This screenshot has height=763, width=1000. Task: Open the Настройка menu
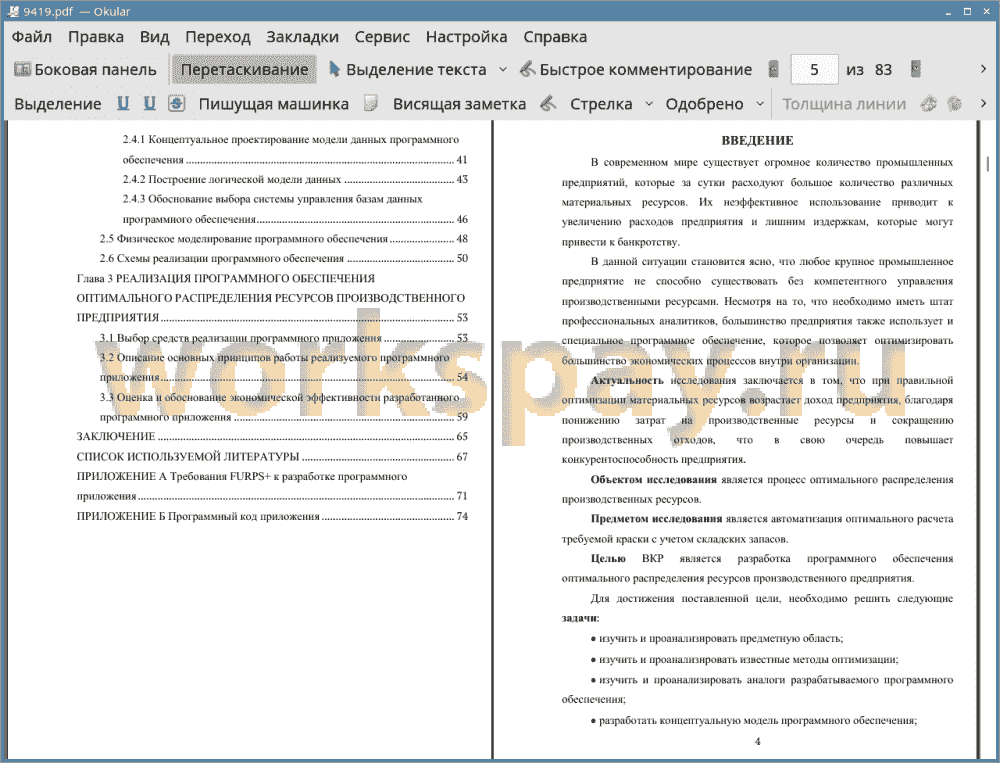pyautogui.click(x=466, y=37)
